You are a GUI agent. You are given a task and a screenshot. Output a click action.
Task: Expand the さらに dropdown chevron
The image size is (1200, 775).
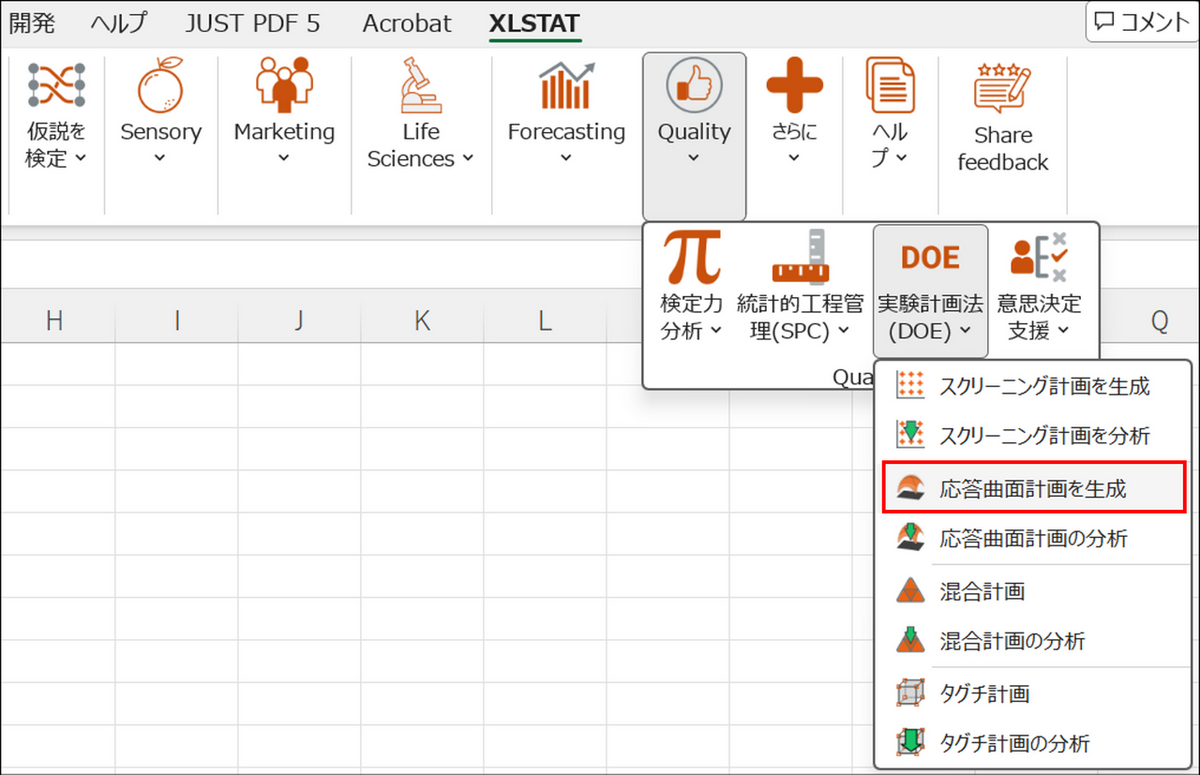pyautogui.click(x=795, y=158)
